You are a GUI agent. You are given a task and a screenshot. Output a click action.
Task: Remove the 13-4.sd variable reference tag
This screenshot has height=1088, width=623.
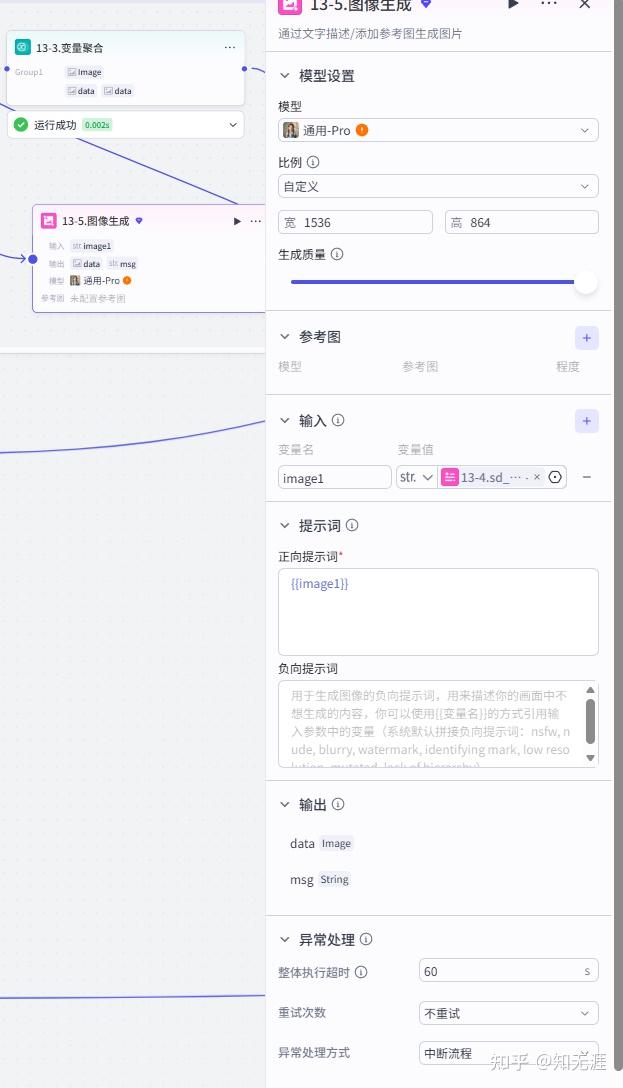point(536,477)
